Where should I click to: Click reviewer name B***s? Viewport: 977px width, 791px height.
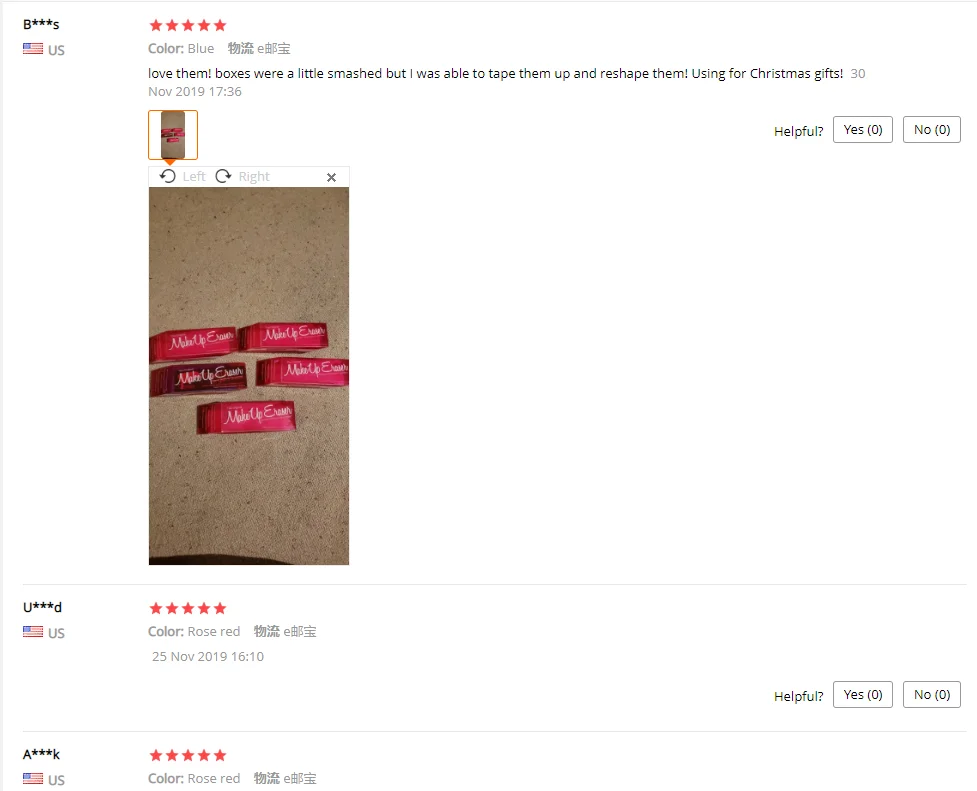coord(41,24)
